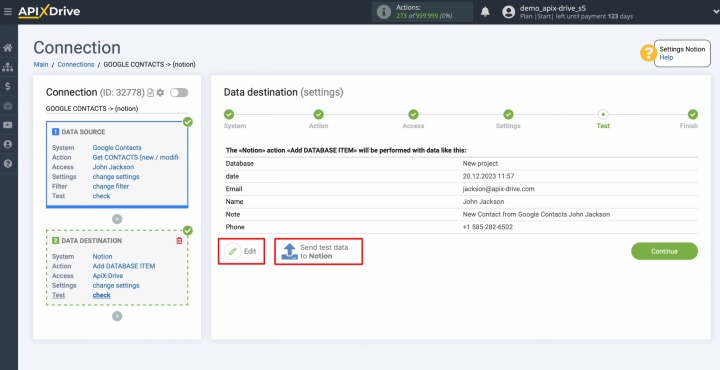The width and height of the screenshot is (720, 370).
Task: Delete data destination trash icon
Action: point(179,241)
